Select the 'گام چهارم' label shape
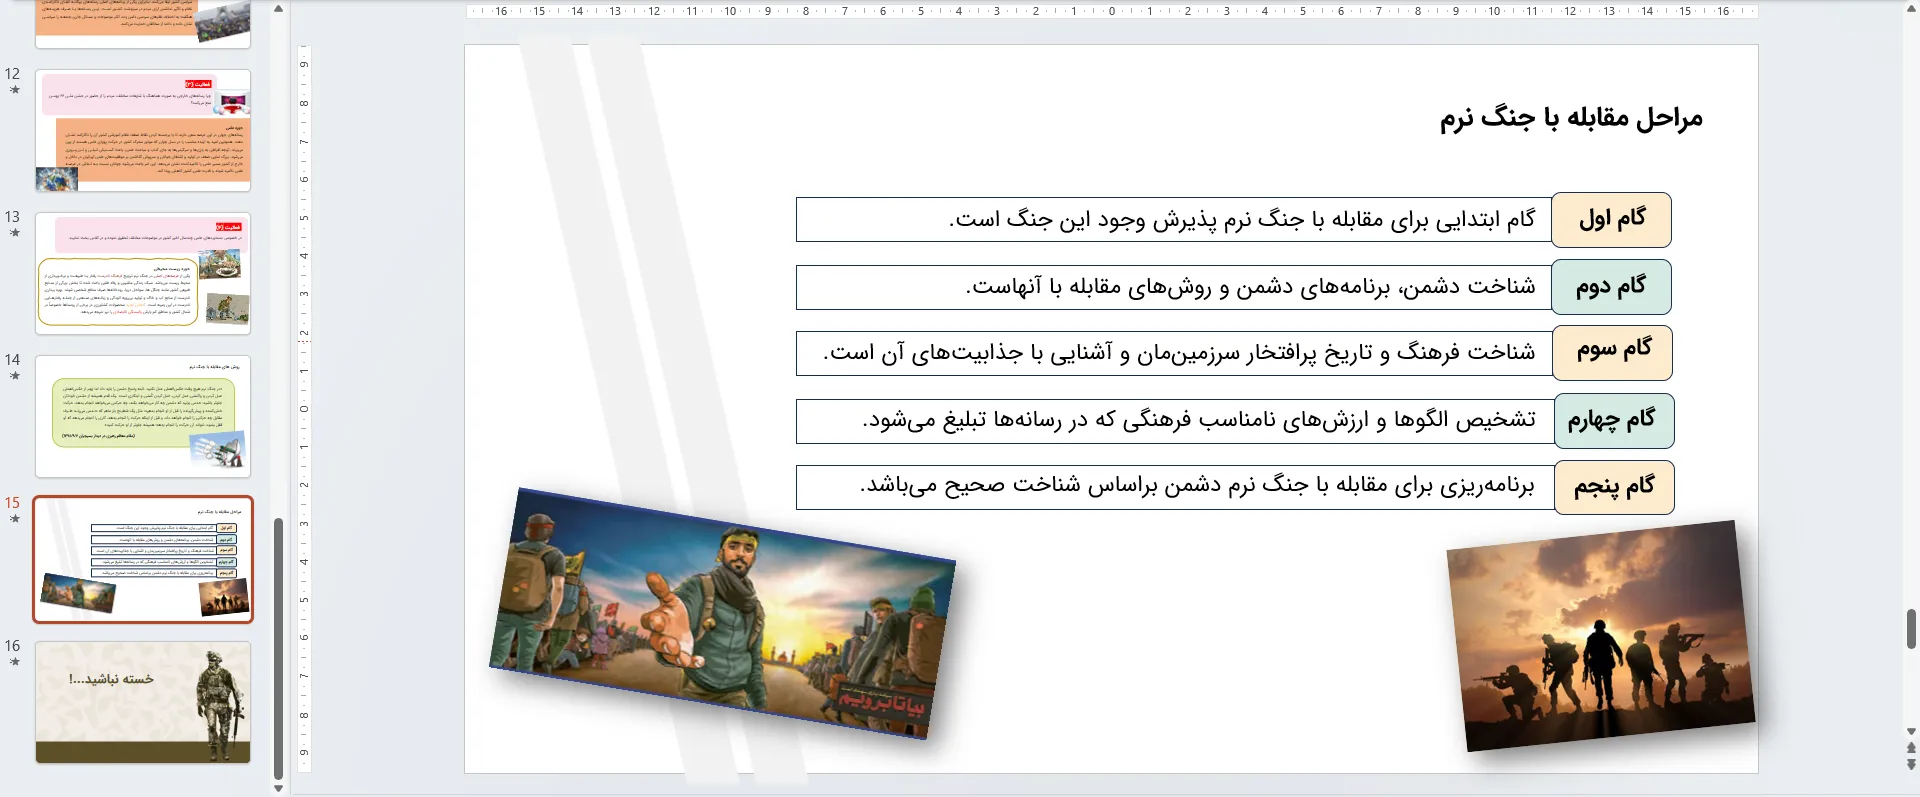1920x797 pixels. 1614,421
